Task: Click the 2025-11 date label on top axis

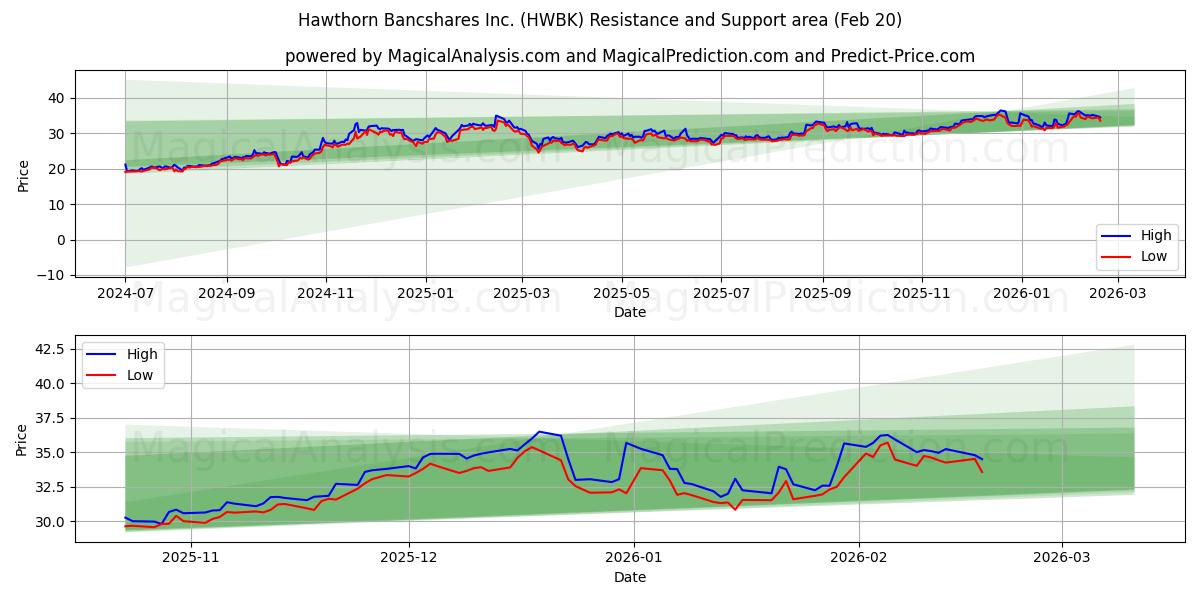Action: coord(922,294)
